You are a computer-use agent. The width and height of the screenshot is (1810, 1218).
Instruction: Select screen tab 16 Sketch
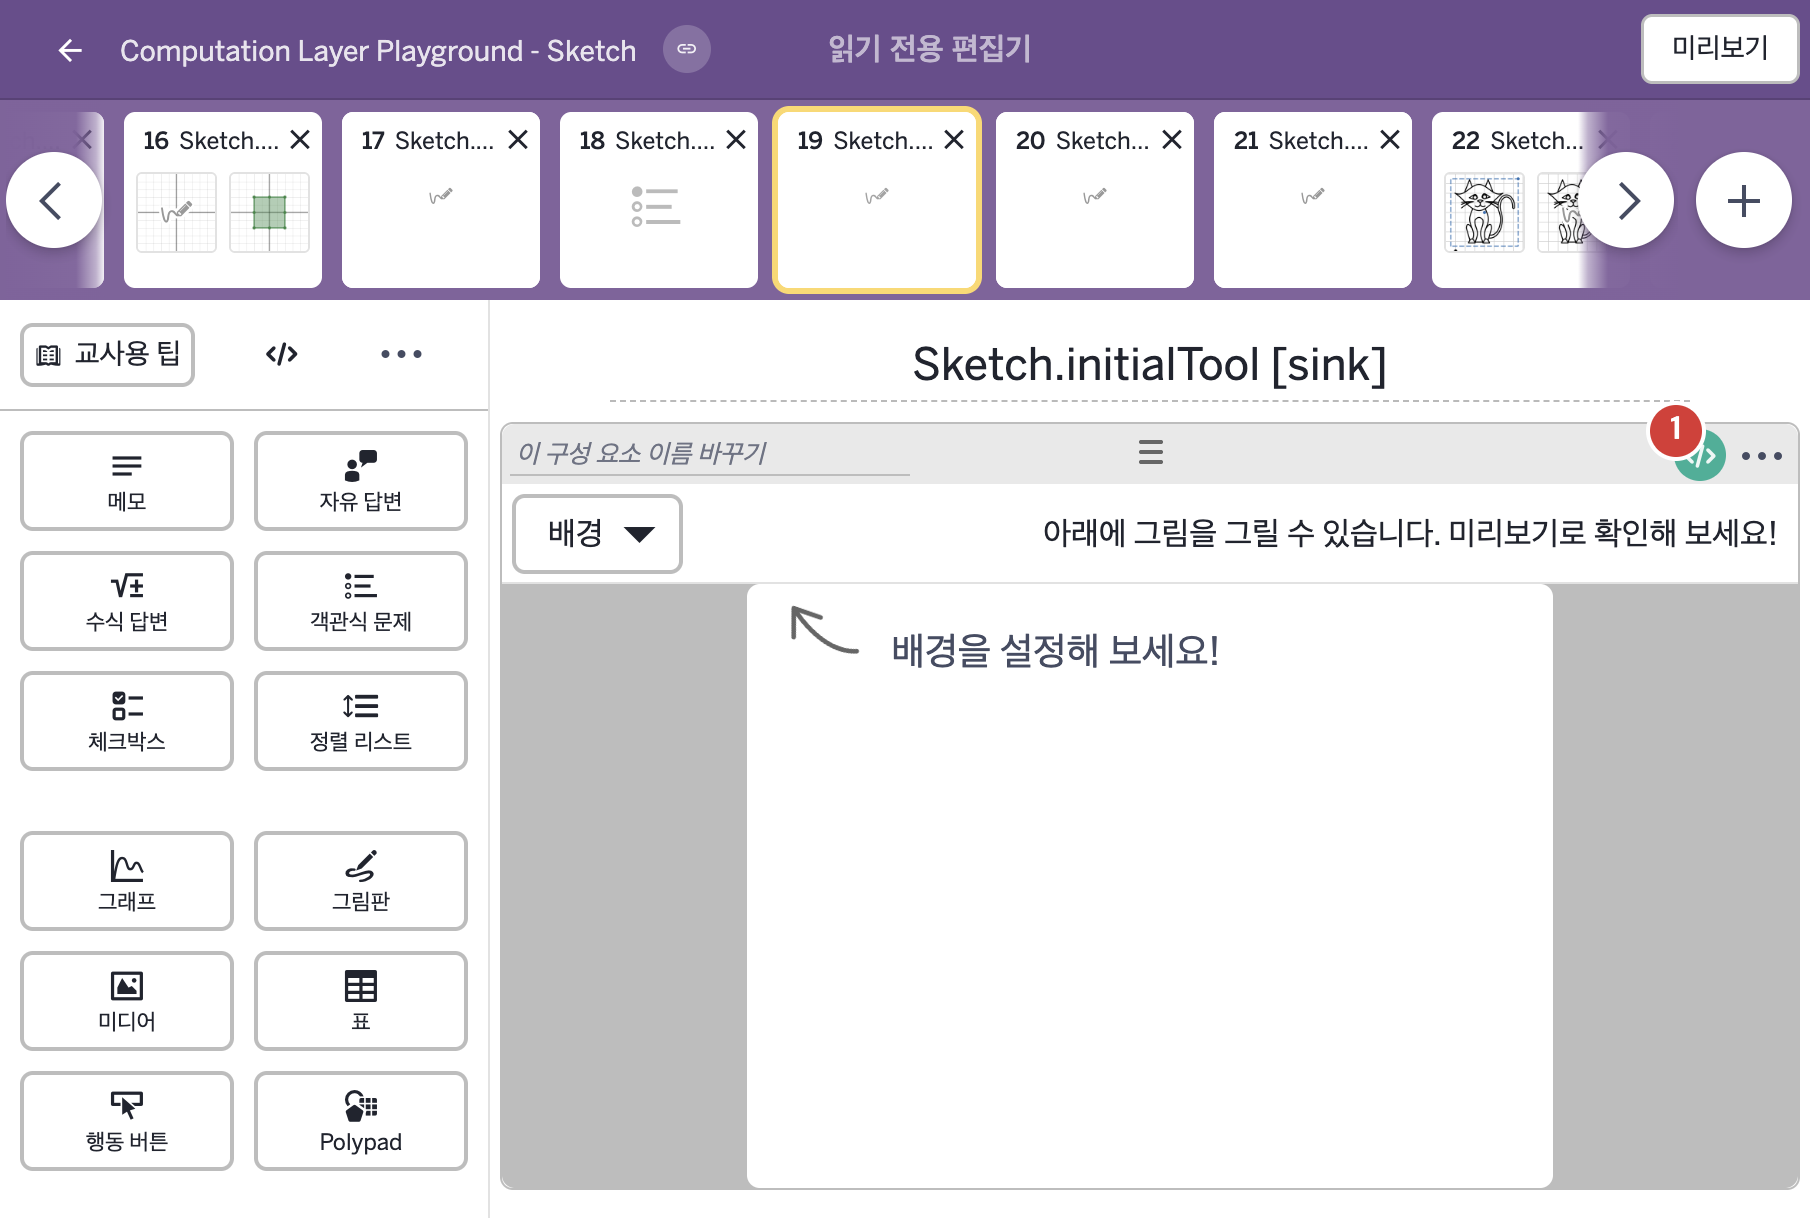[x=222, y=200]
